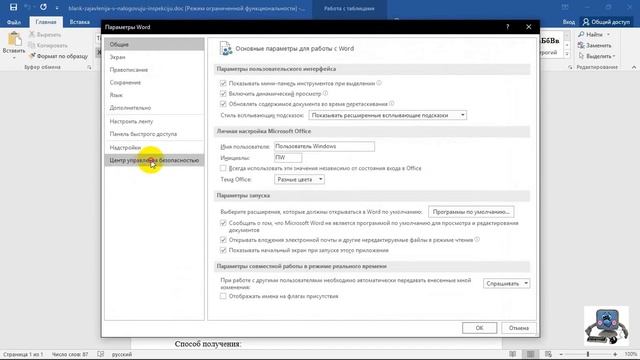640x360 pixels.
Task: Click the OK button
Action: [x=479, y=328]
